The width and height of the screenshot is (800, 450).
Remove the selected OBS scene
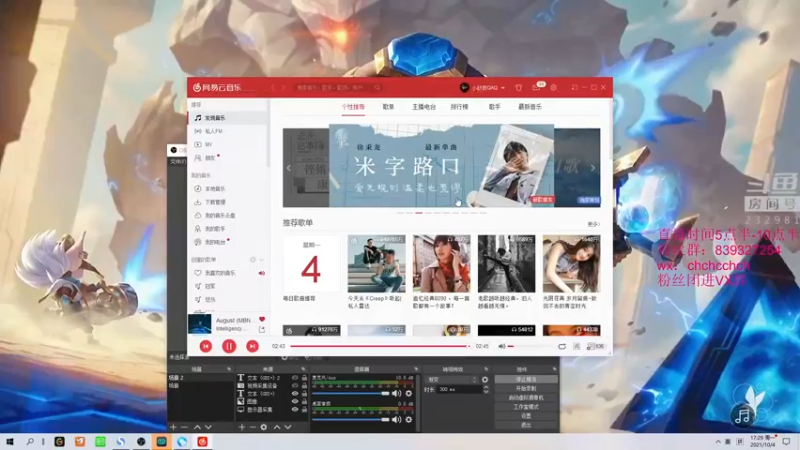(x=184, y=427)
